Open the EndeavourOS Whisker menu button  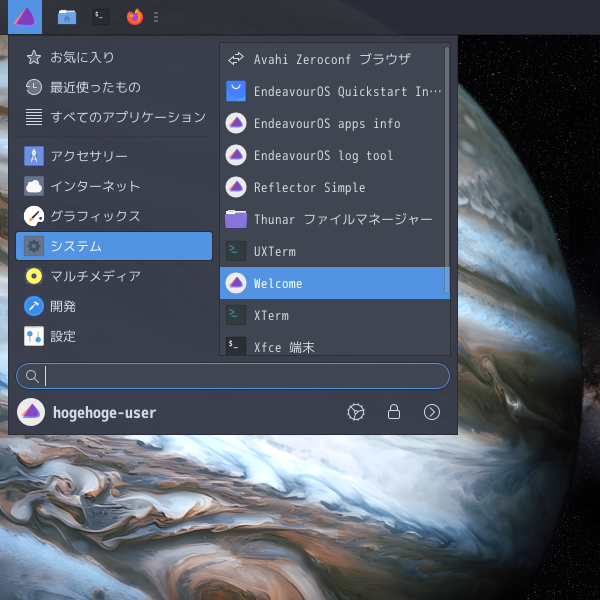pyautogui.click(x=25, y=17)
